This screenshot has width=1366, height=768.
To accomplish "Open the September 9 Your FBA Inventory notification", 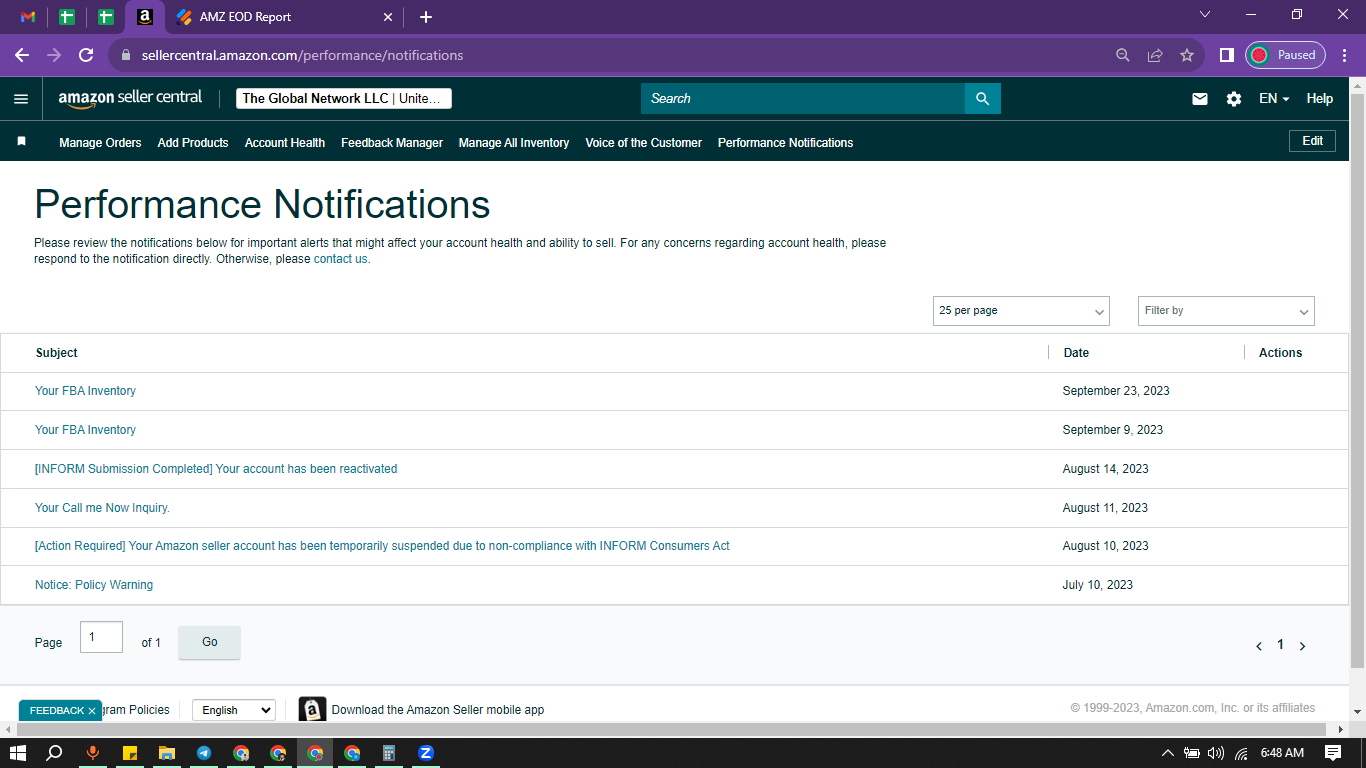I will pyautogui.click(x=85, y=430).
